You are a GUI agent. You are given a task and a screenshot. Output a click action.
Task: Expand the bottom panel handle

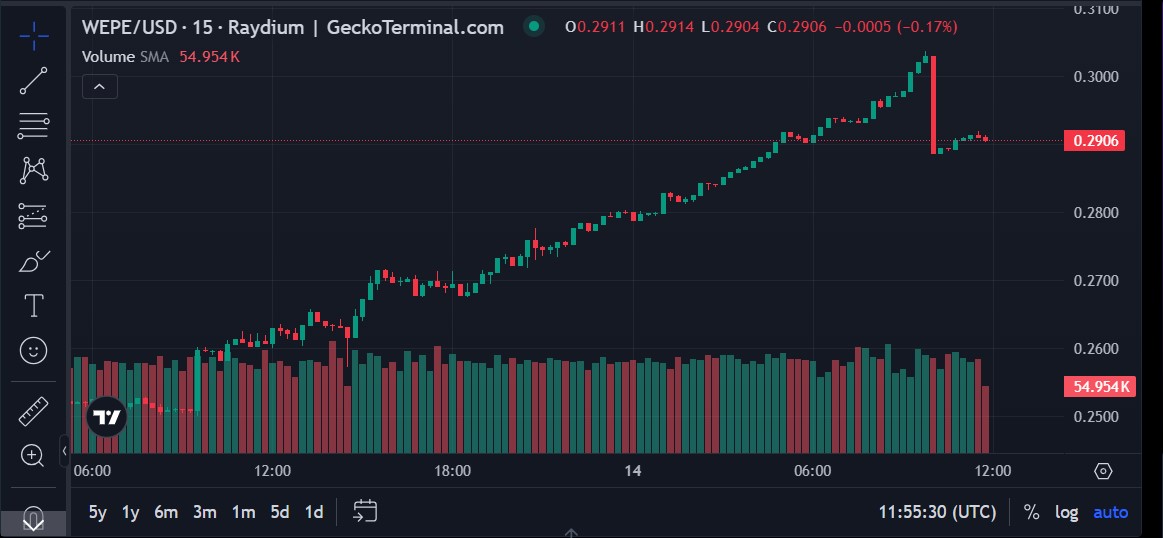tap(571, 532)
